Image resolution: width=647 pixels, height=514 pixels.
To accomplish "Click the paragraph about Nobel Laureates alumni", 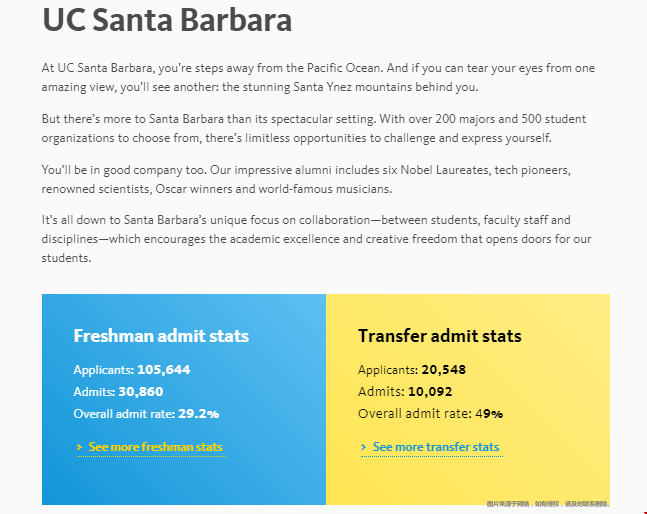I will click(305, 179).
